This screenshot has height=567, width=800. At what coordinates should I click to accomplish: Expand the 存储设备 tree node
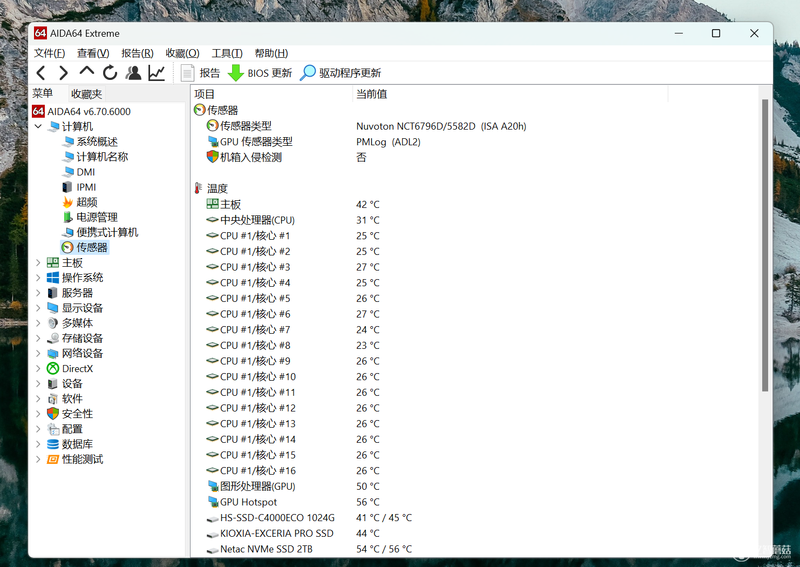pos(38,338)
